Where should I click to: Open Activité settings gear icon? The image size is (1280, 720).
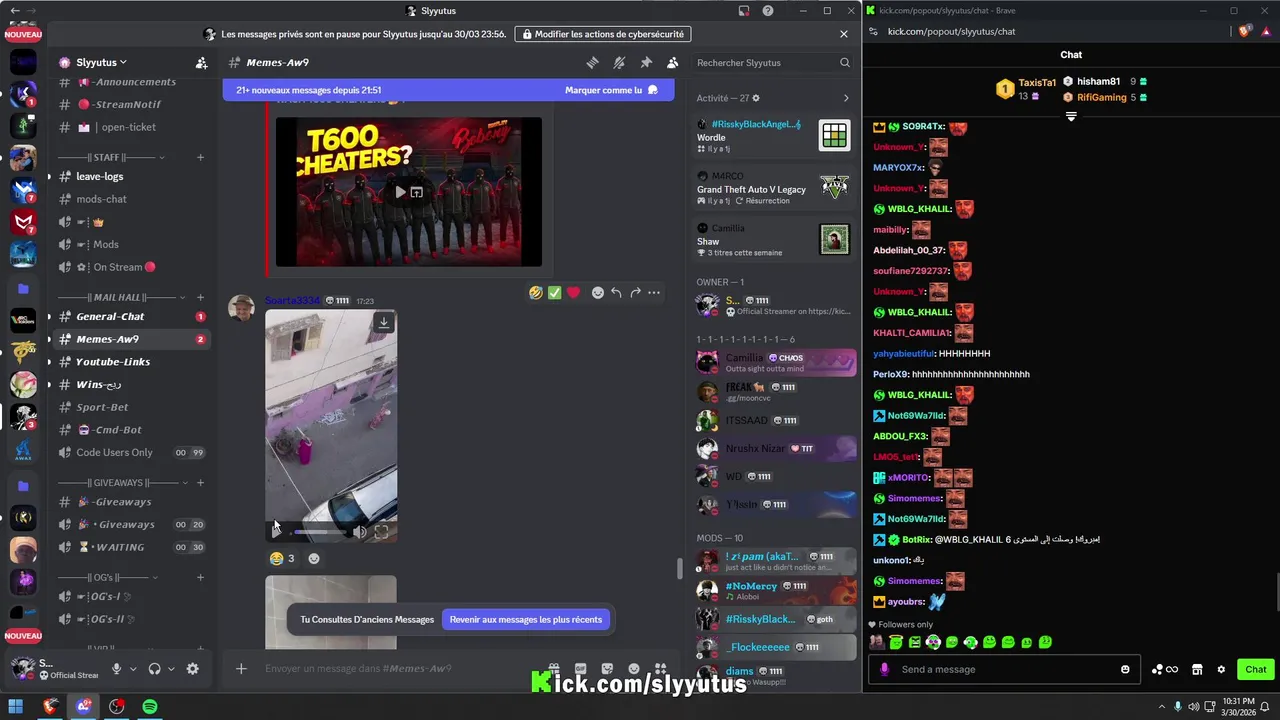click(x=756, y=98)
